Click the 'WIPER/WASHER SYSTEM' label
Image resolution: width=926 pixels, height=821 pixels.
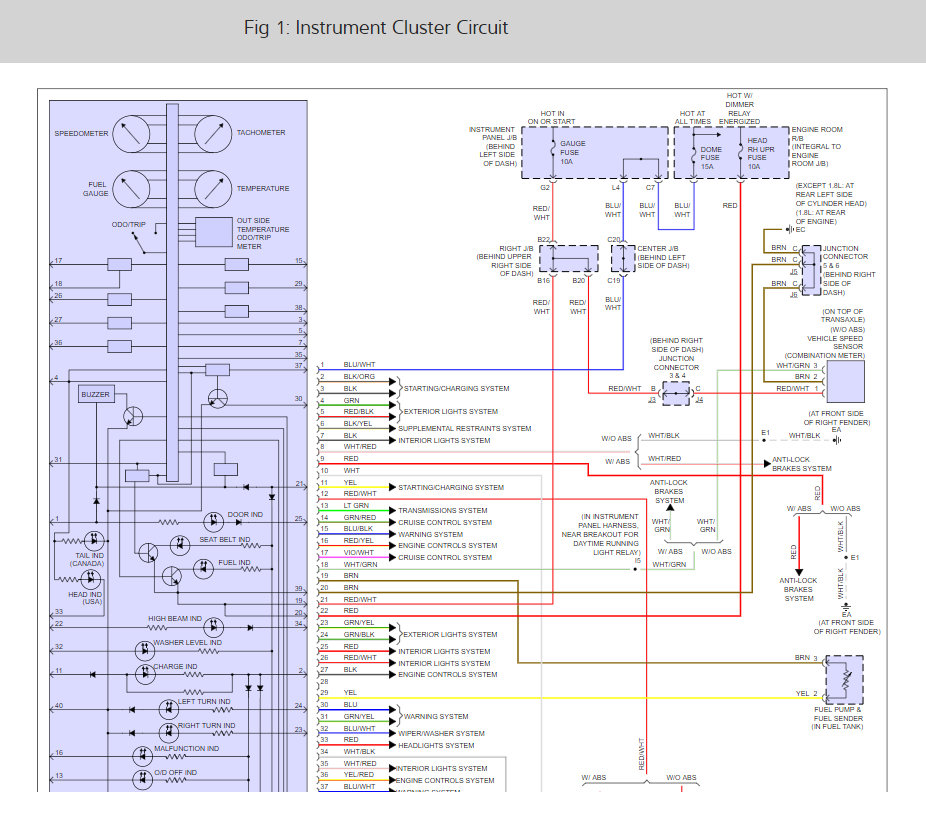tap(441, 733)
